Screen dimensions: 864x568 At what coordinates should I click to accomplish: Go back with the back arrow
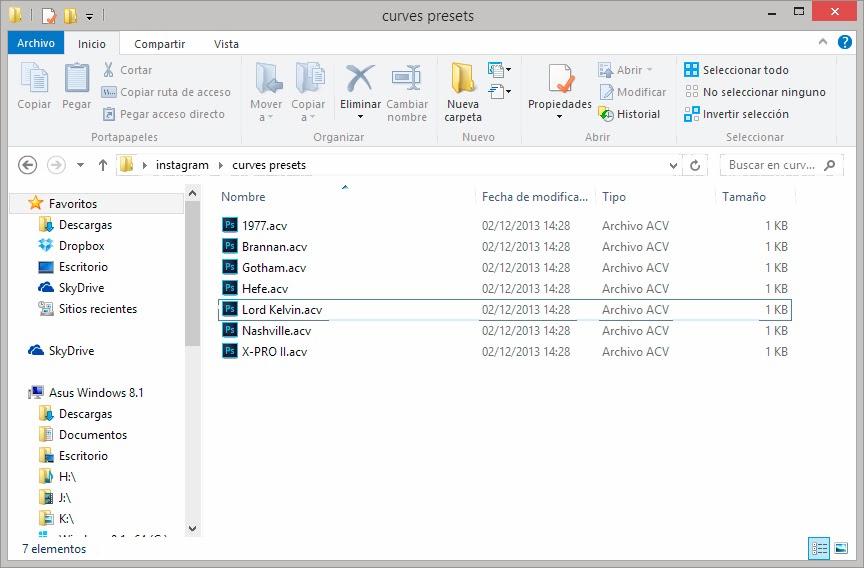(x=28, y=165)
